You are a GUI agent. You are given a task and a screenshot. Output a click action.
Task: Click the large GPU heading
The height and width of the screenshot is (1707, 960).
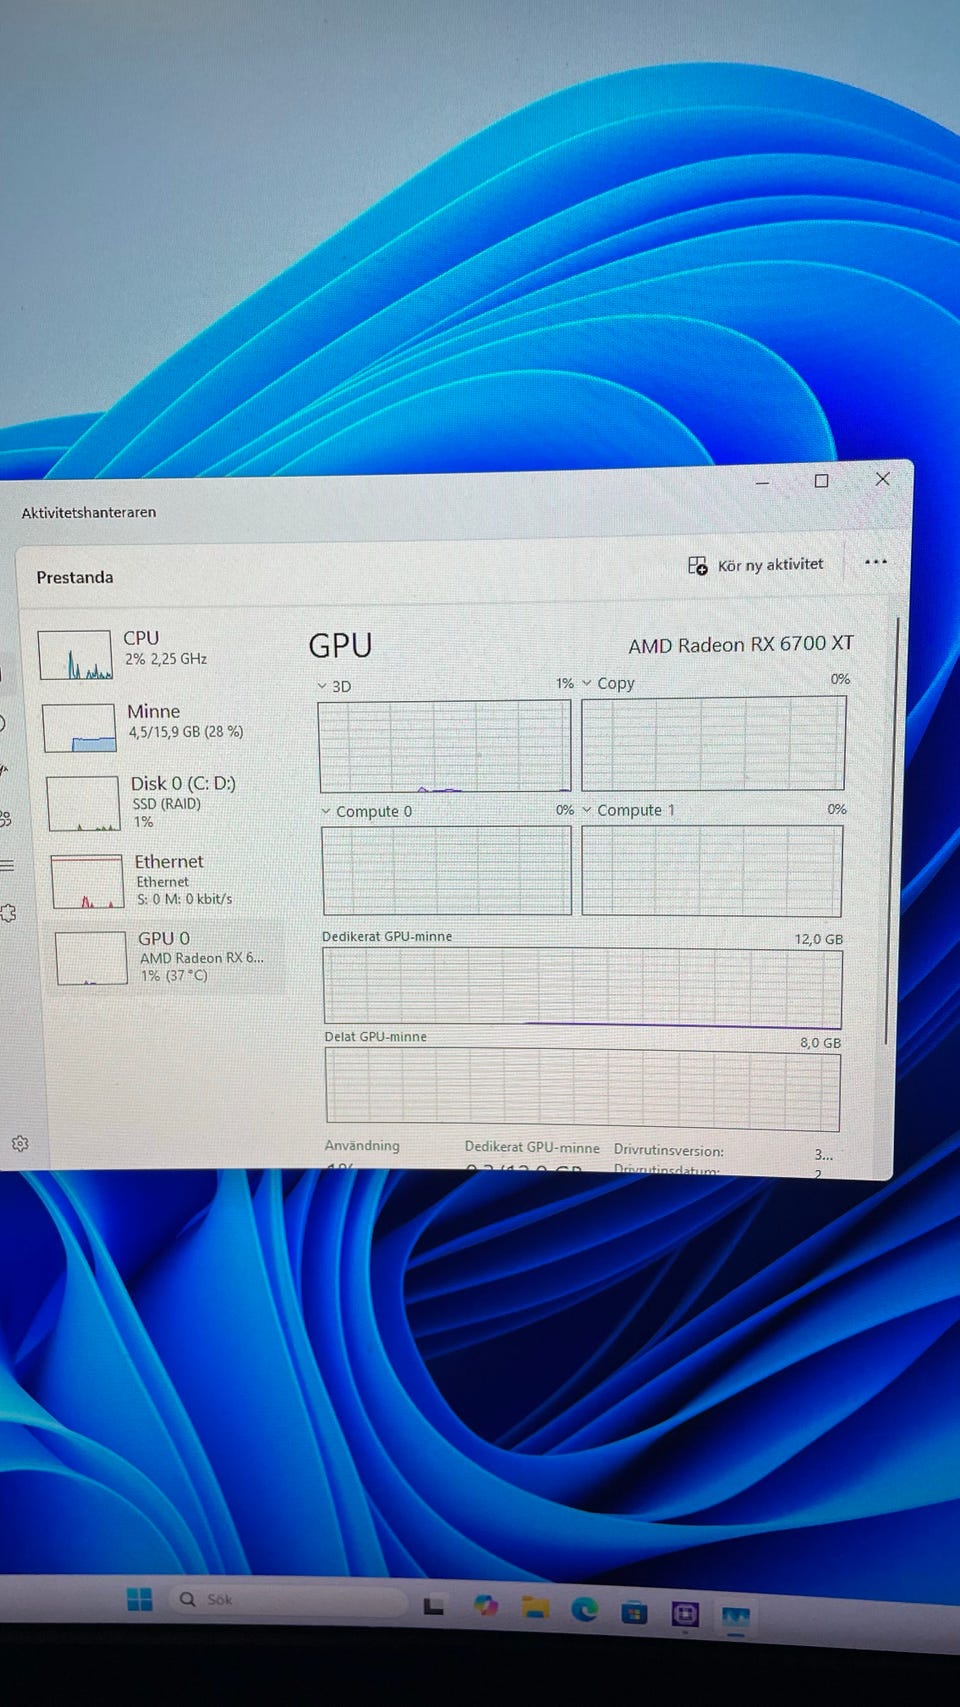[x=340, y=646]
